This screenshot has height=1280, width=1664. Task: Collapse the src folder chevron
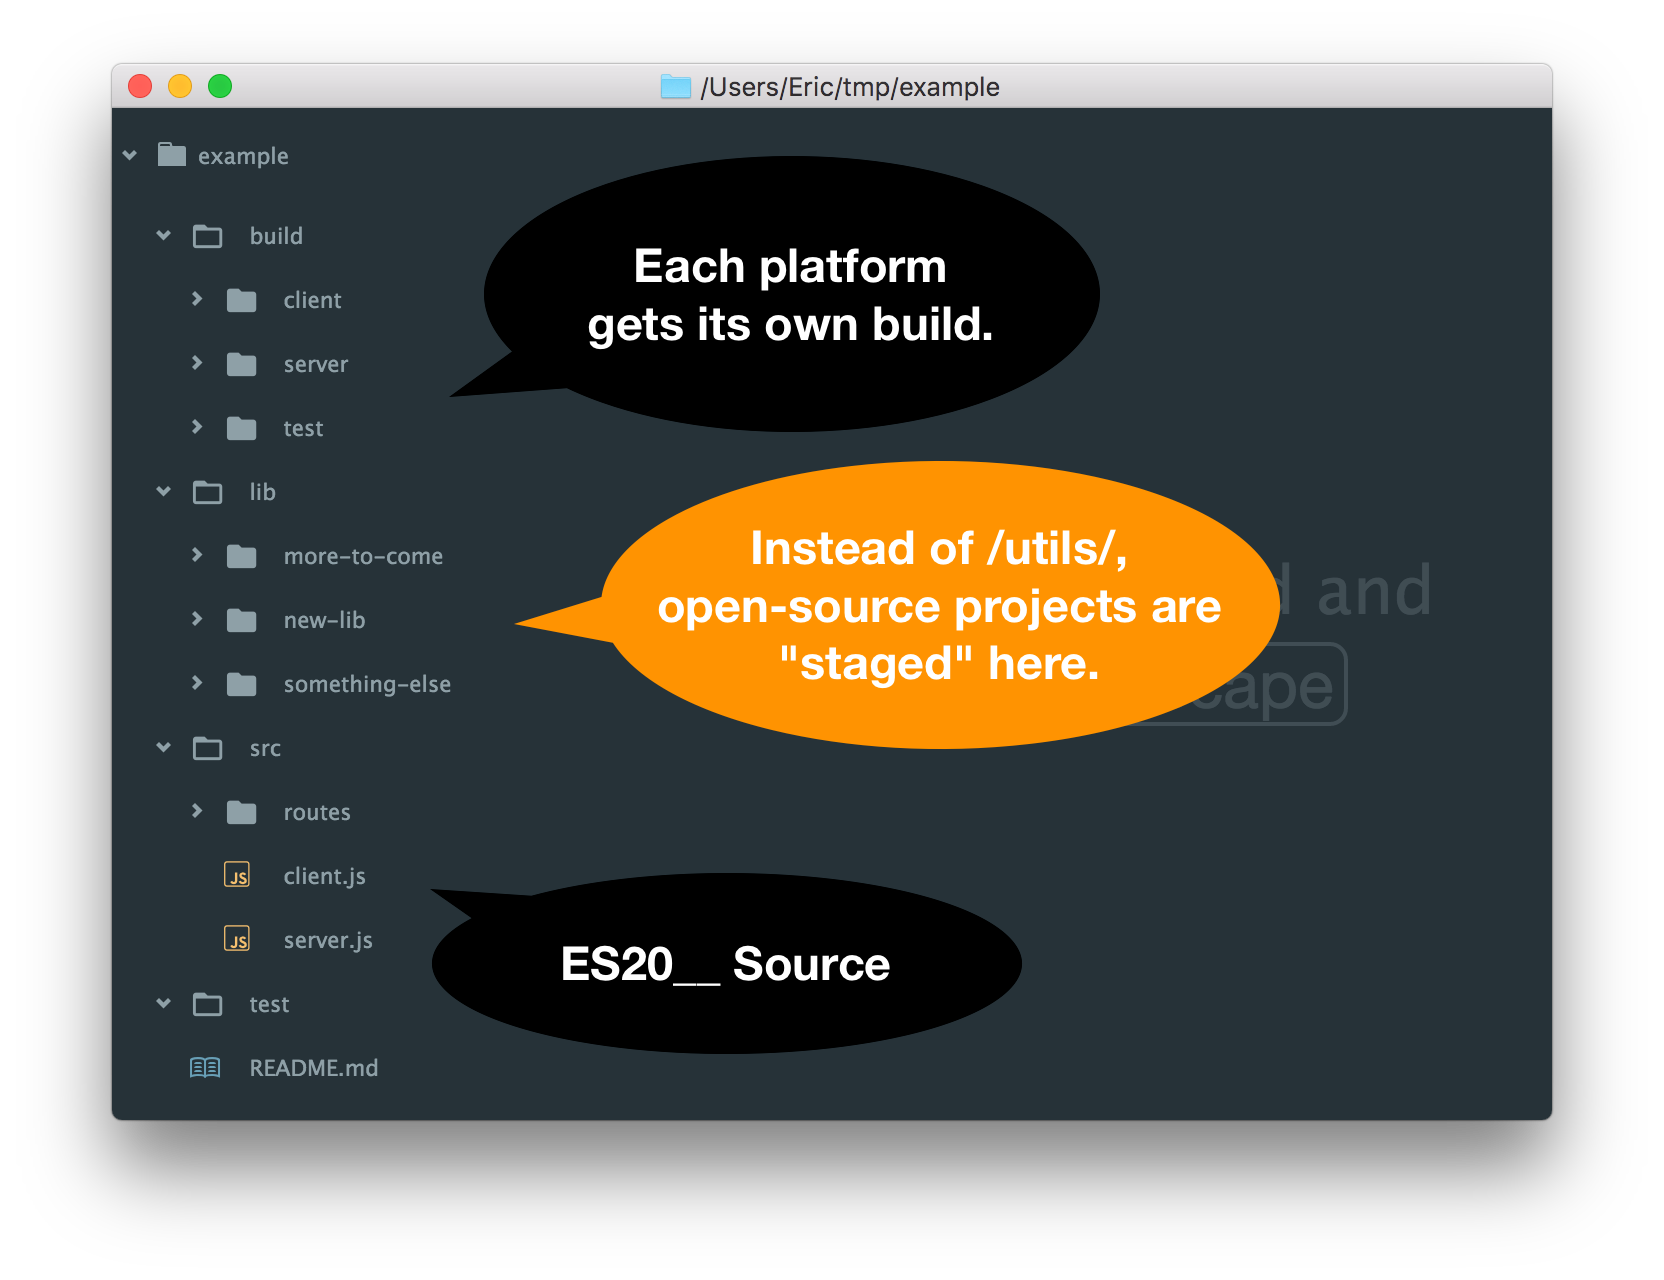(164, 747)
